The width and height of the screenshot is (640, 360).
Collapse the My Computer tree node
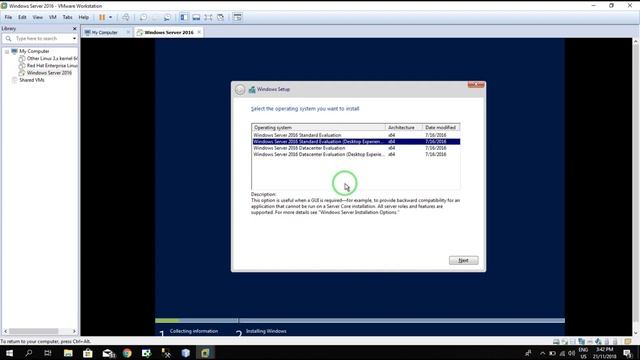coord(7,51)
